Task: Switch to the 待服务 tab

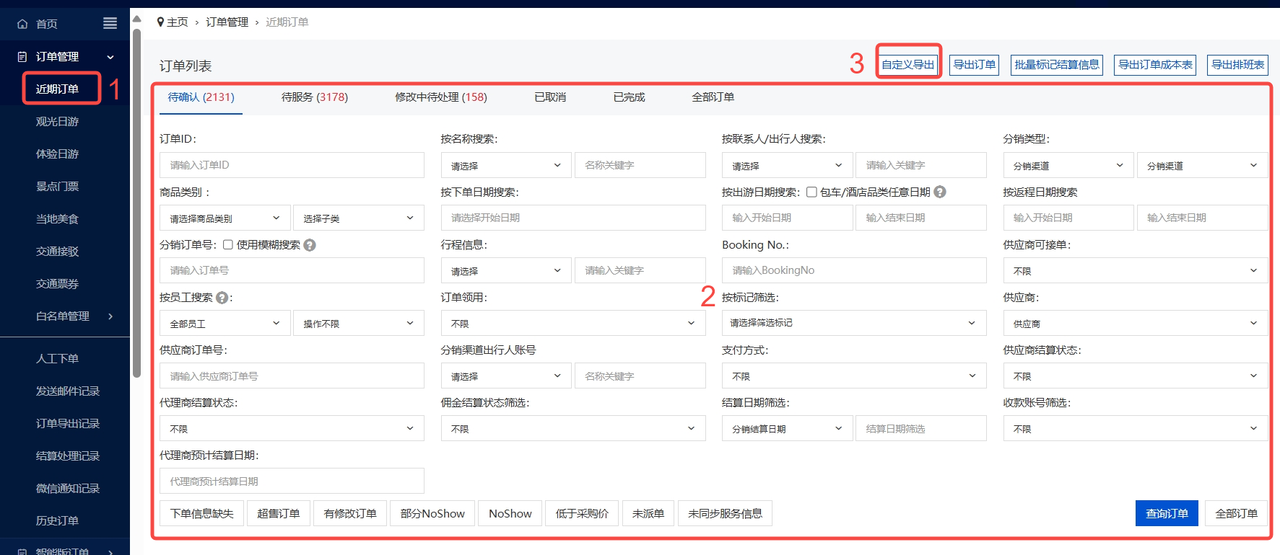Action: coord(314,97)
